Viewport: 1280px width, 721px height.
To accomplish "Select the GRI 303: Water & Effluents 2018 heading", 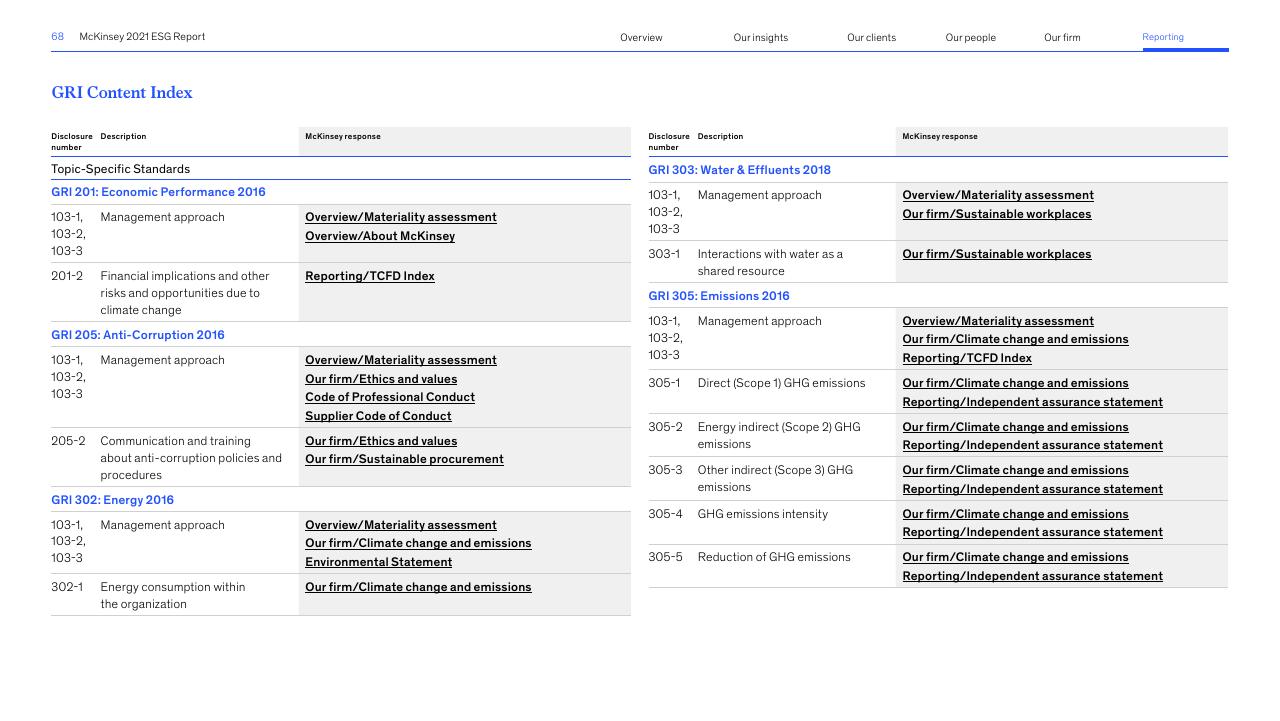I will pyautogui.click(x=739, y=170).
